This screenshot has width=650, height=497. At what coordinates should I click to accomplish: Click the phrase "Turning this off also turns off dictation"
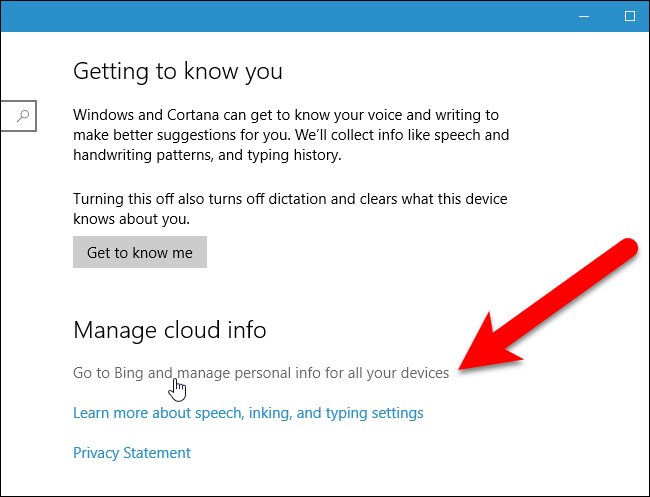click(215, 198)
